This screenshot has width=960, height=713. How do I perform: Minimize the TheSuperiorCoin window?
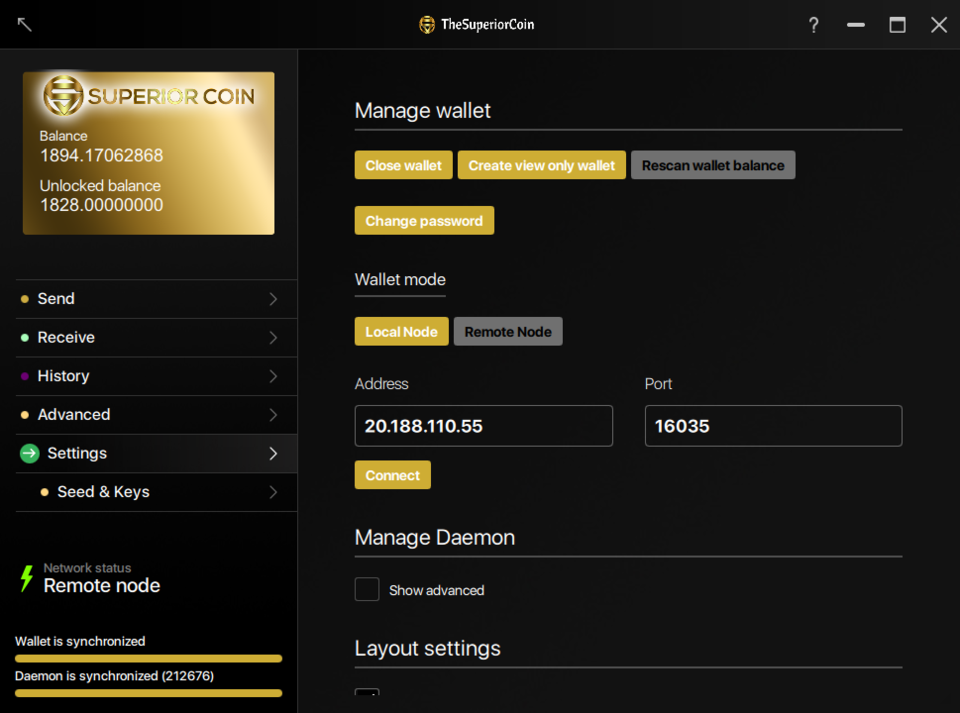856,25
